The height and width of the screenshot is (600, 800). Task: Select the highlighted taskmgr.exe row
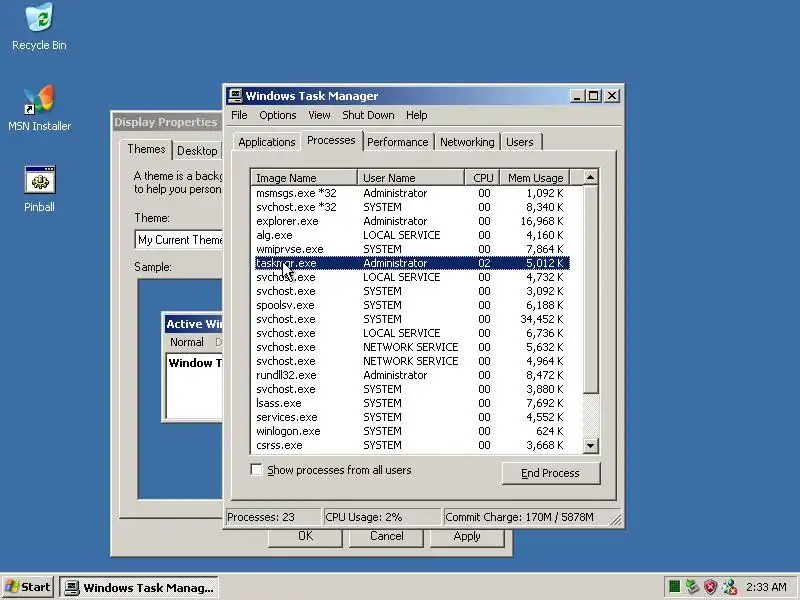(412, 263)
